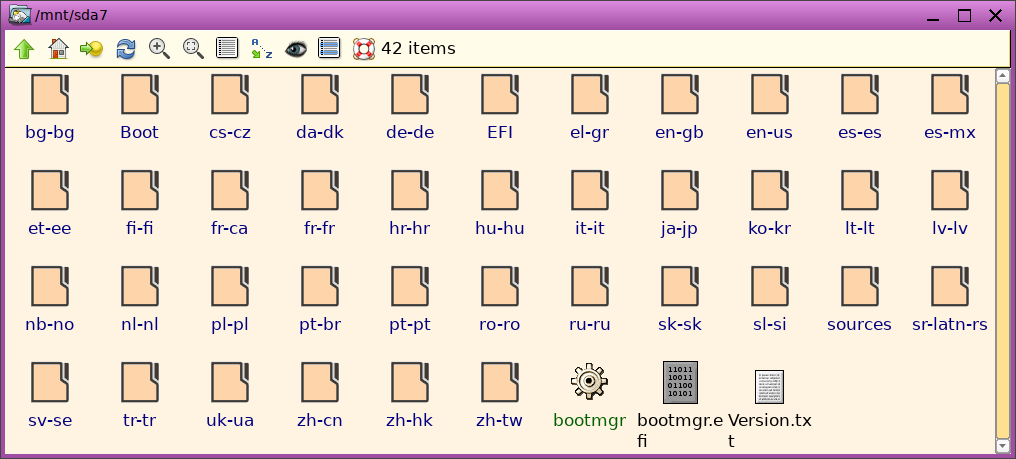This screenshot has width=1016, height=459.
Task: Maximize the /mnt/sda7 window
Action: tap(964, 16)
